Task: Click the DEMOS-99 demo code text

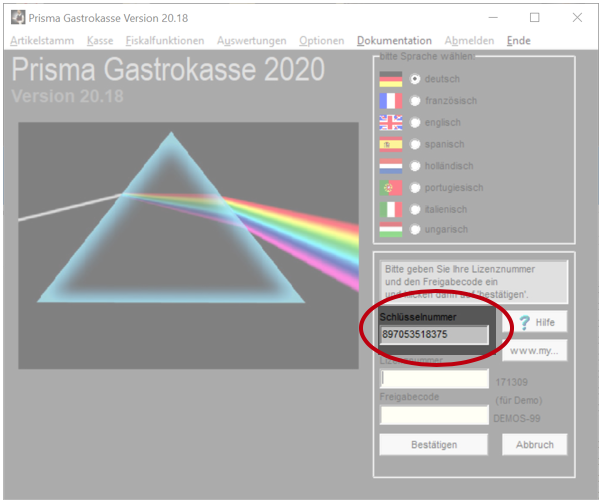Action: click(517, 418)
